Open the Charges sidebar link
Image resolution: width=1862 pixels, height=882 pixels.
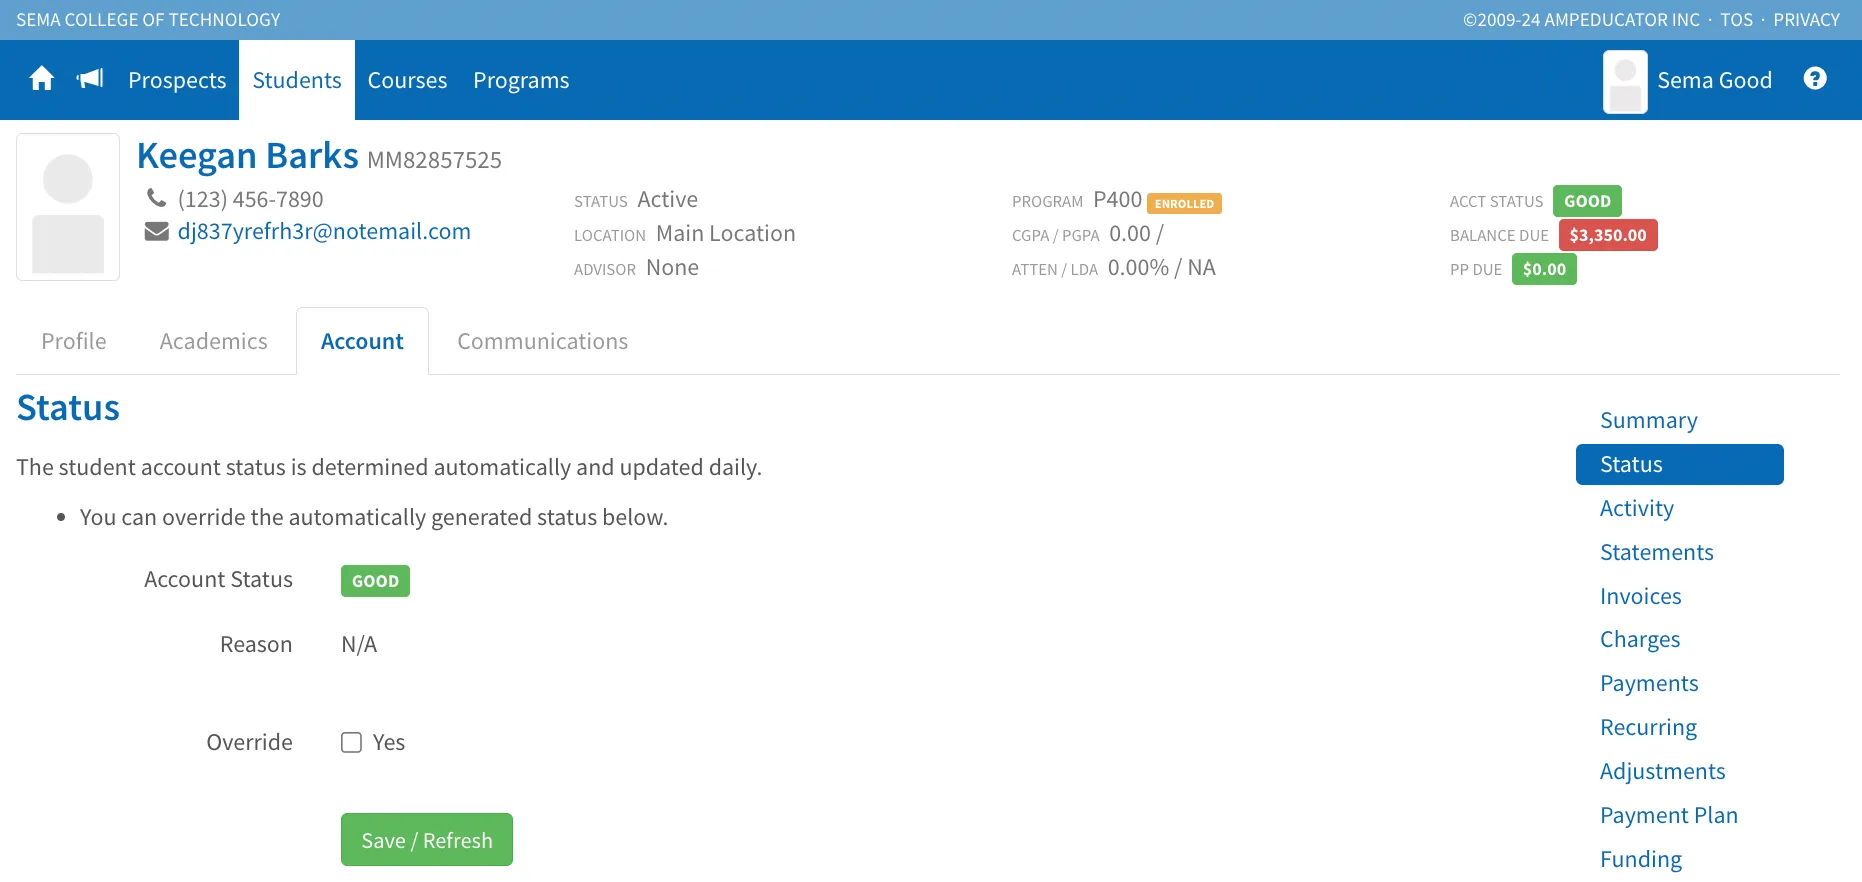pyautogui.click(x=1640, y=639)
